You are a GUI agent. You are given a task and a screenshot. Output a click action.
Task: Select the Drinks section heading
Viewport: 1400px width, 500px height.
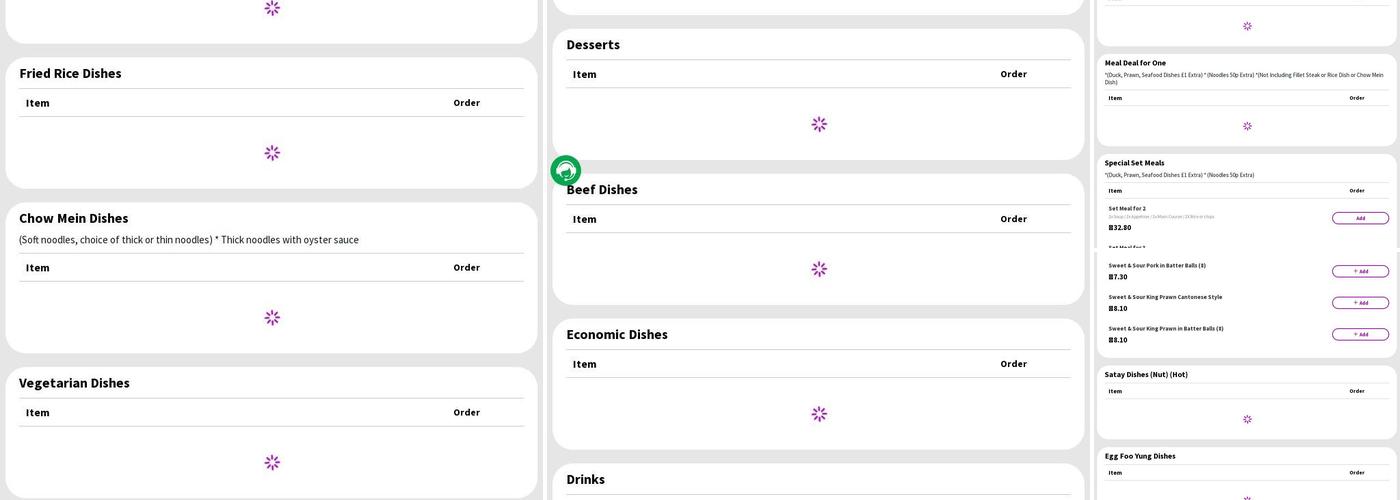(x=585, y=480)
